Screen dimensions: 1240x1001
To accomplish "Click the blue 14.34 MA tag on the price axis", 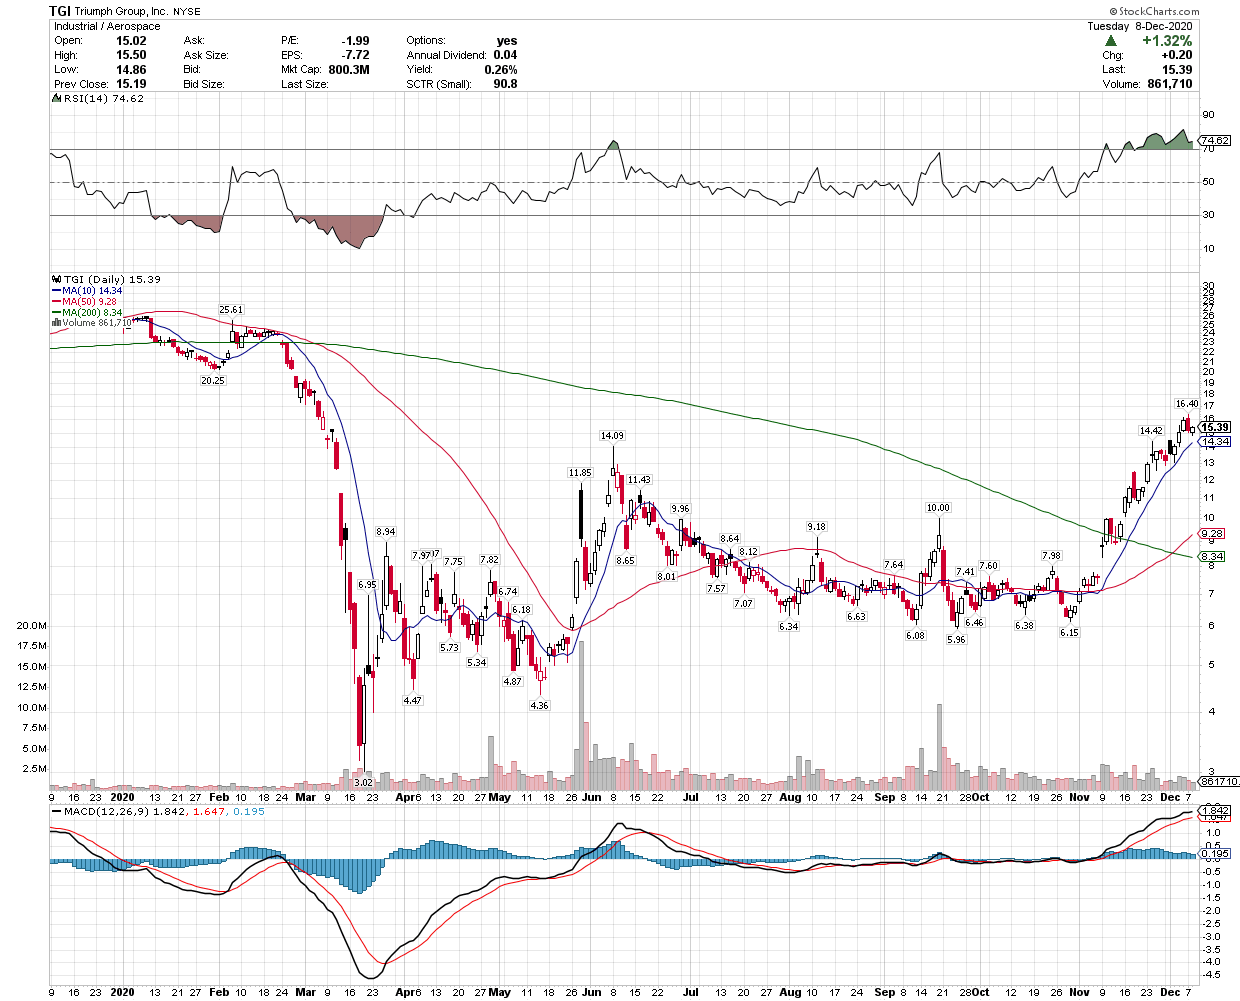I will [x=1214, y=442].
